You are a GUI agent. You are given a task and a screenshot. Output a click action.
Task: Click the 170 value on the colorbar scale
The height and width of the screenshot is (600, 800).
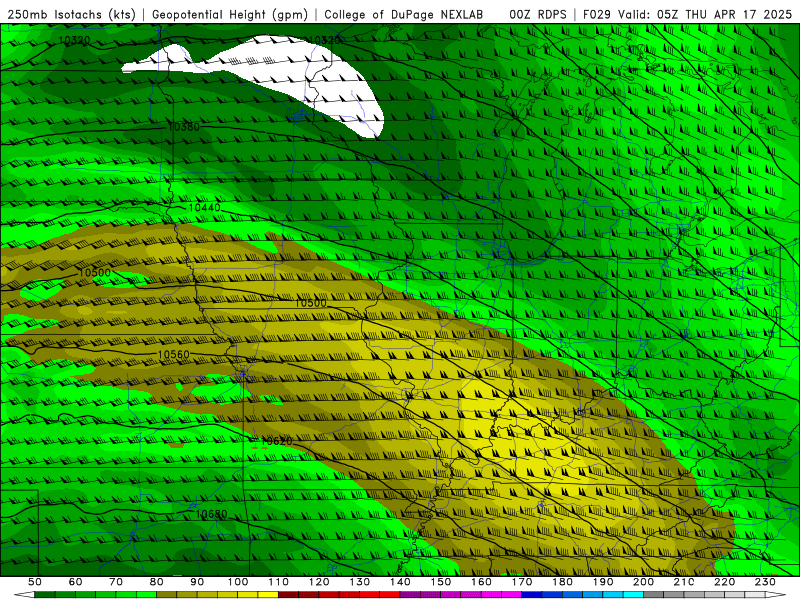point(522,582)
